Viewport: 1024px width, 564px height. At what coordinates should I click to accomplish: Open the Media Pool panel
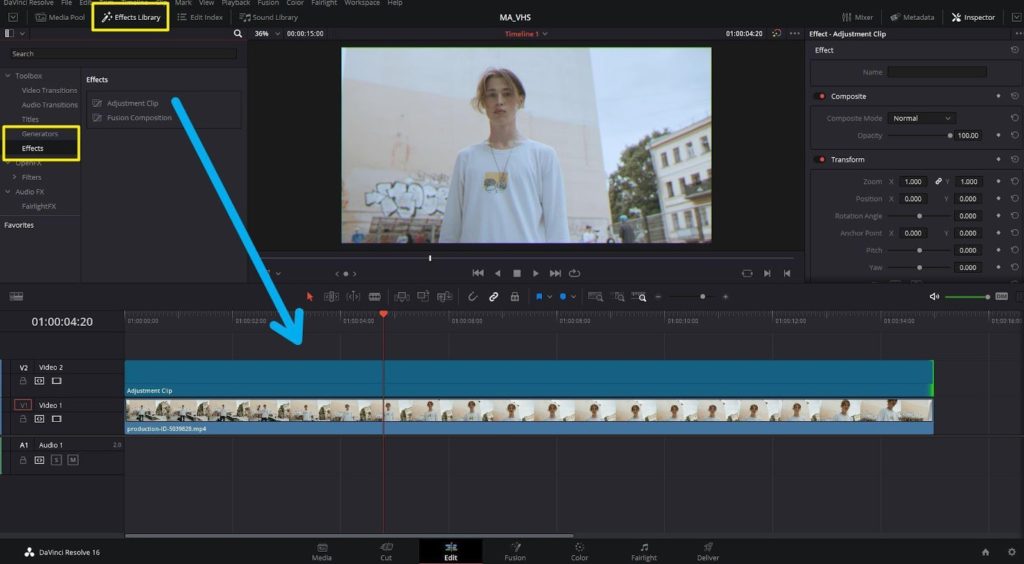[x=60, y=17]
